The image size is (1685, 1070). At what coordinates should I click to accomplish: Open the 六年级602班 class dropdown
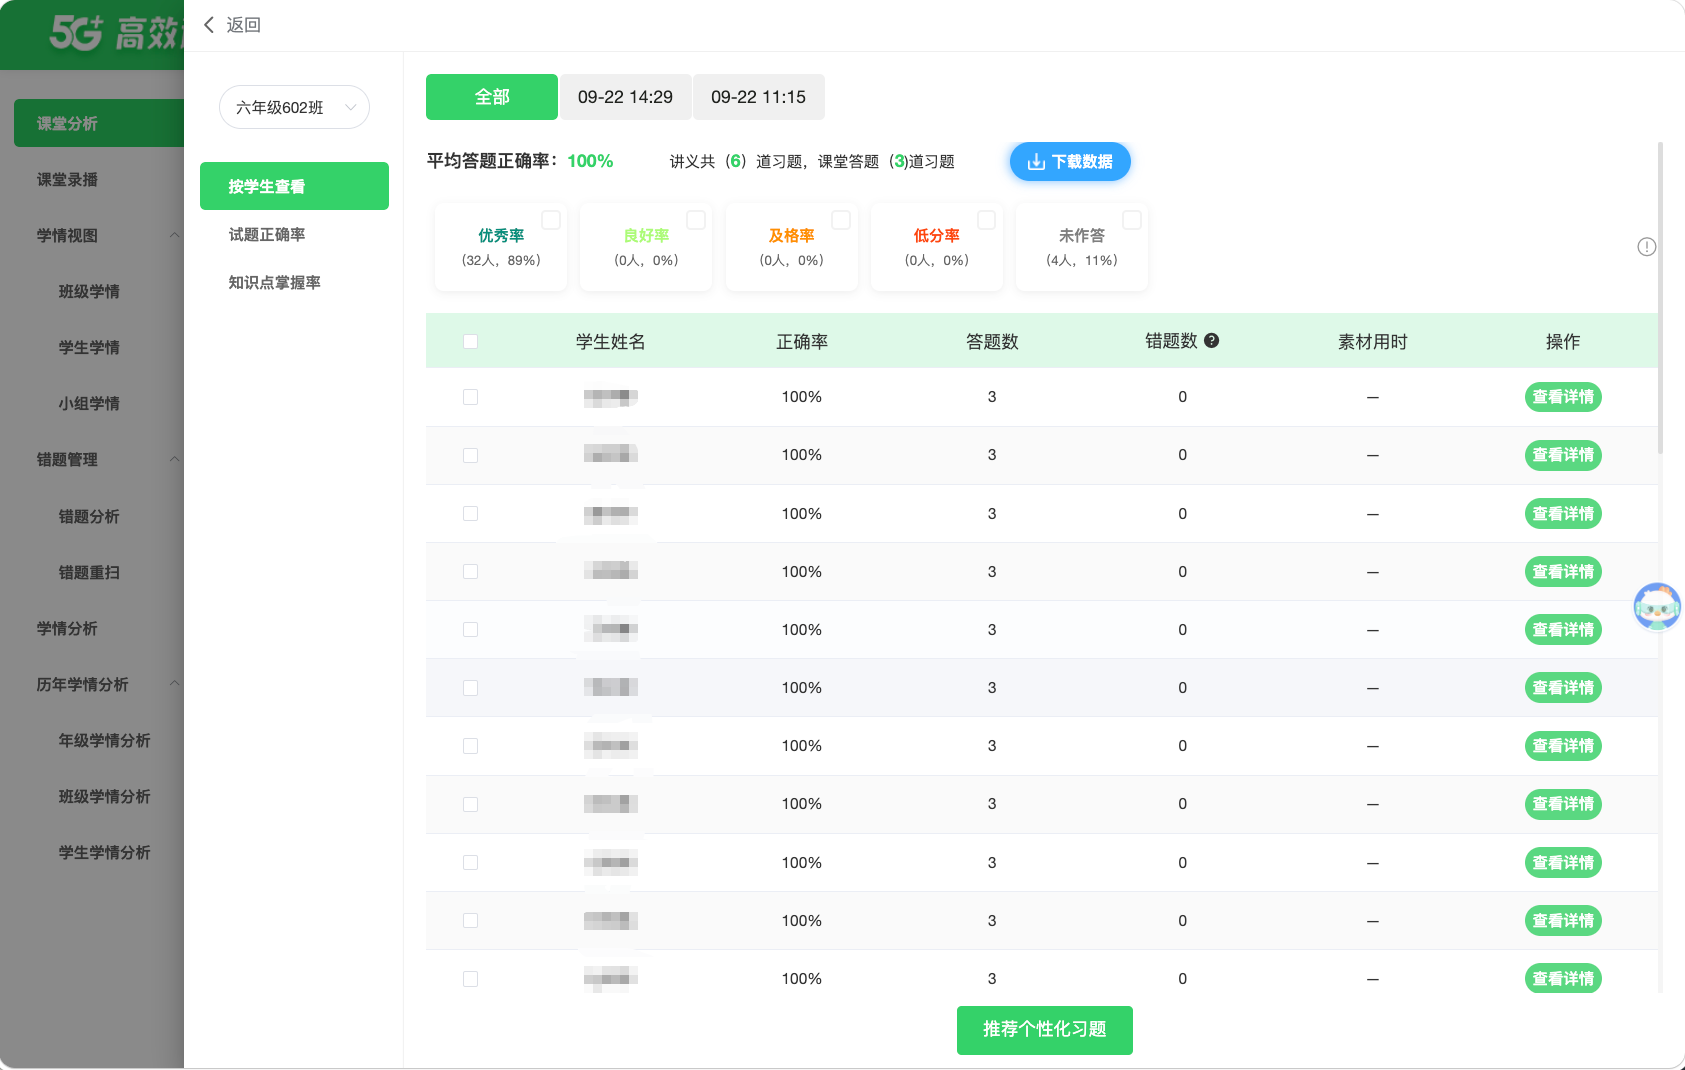294,107
